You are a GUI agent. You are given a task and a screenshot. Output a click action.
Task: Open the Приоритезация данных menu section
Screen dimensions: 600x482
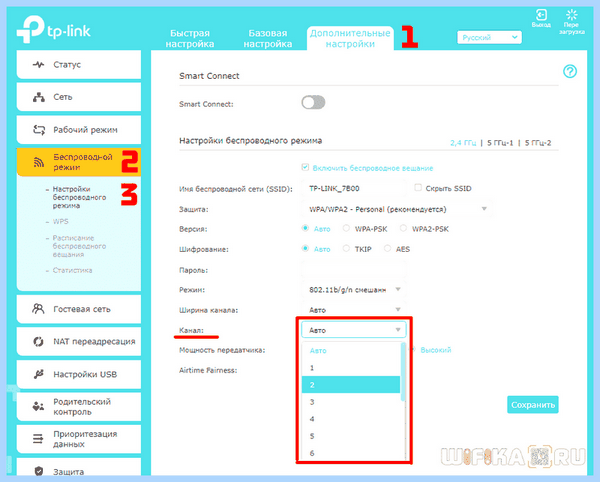pyautogui.click(x=79, y=439)
